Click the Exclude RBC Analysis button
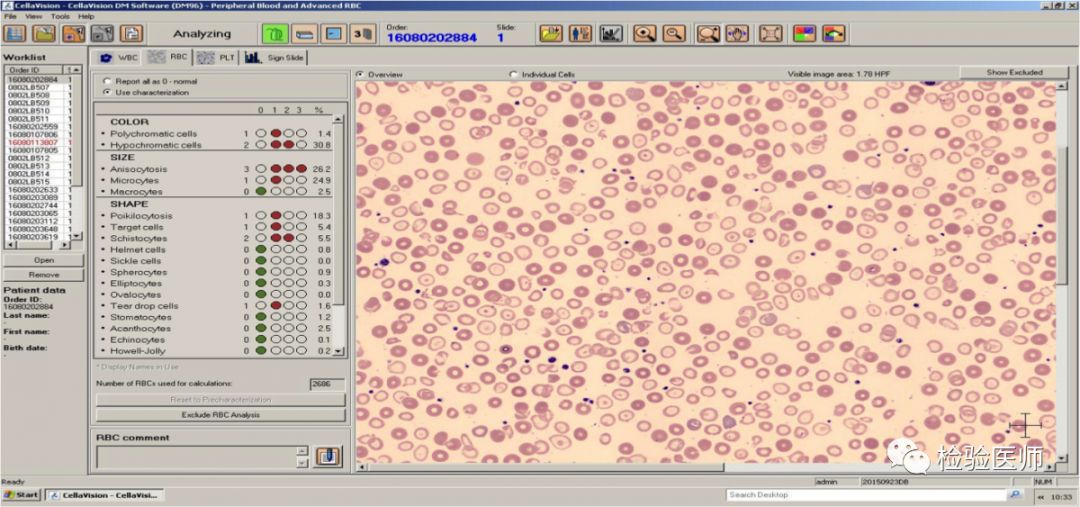 [220, 414]
